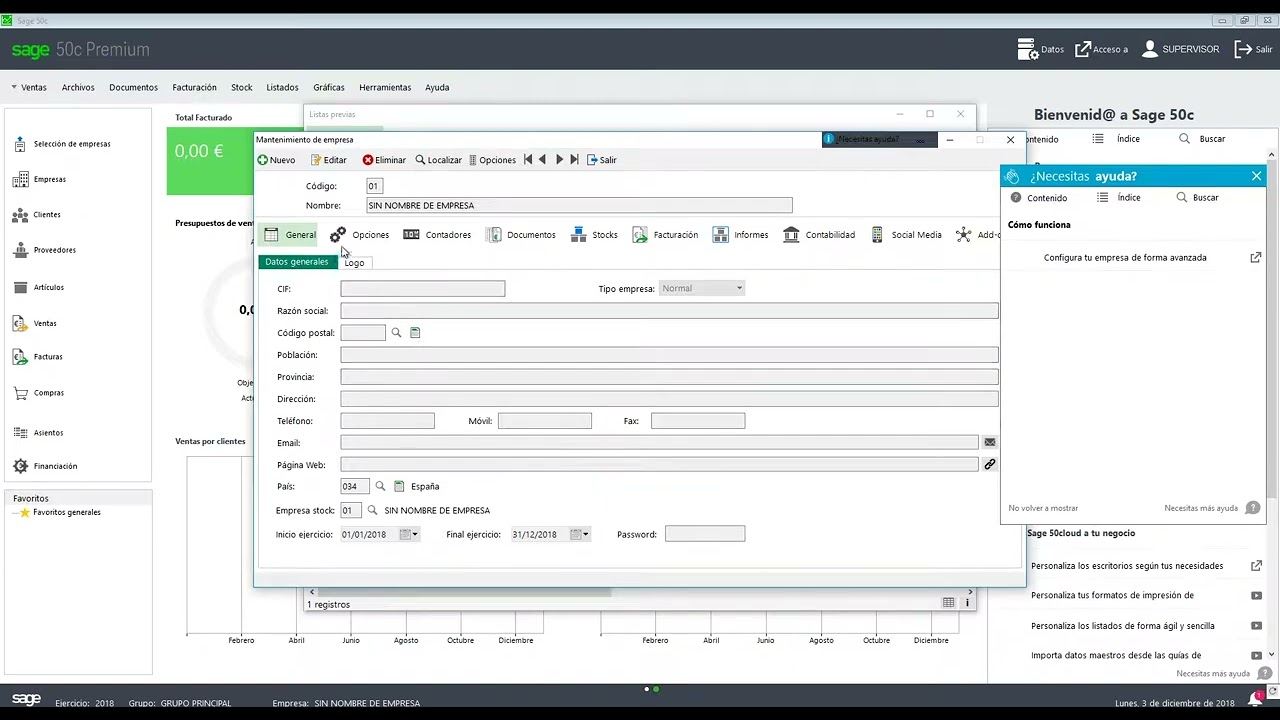Open the Ventas dropdown menu

coord(29,87)
